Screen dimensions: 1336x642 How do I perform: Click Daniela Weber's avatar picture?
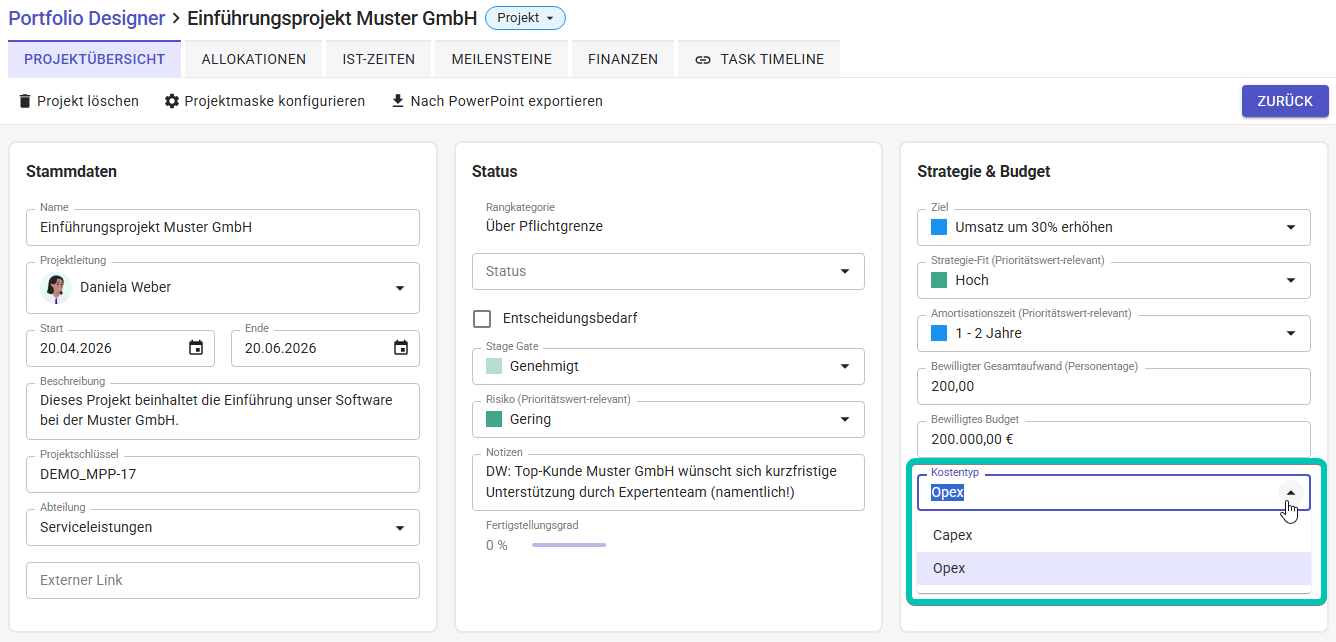pos(56,287)
